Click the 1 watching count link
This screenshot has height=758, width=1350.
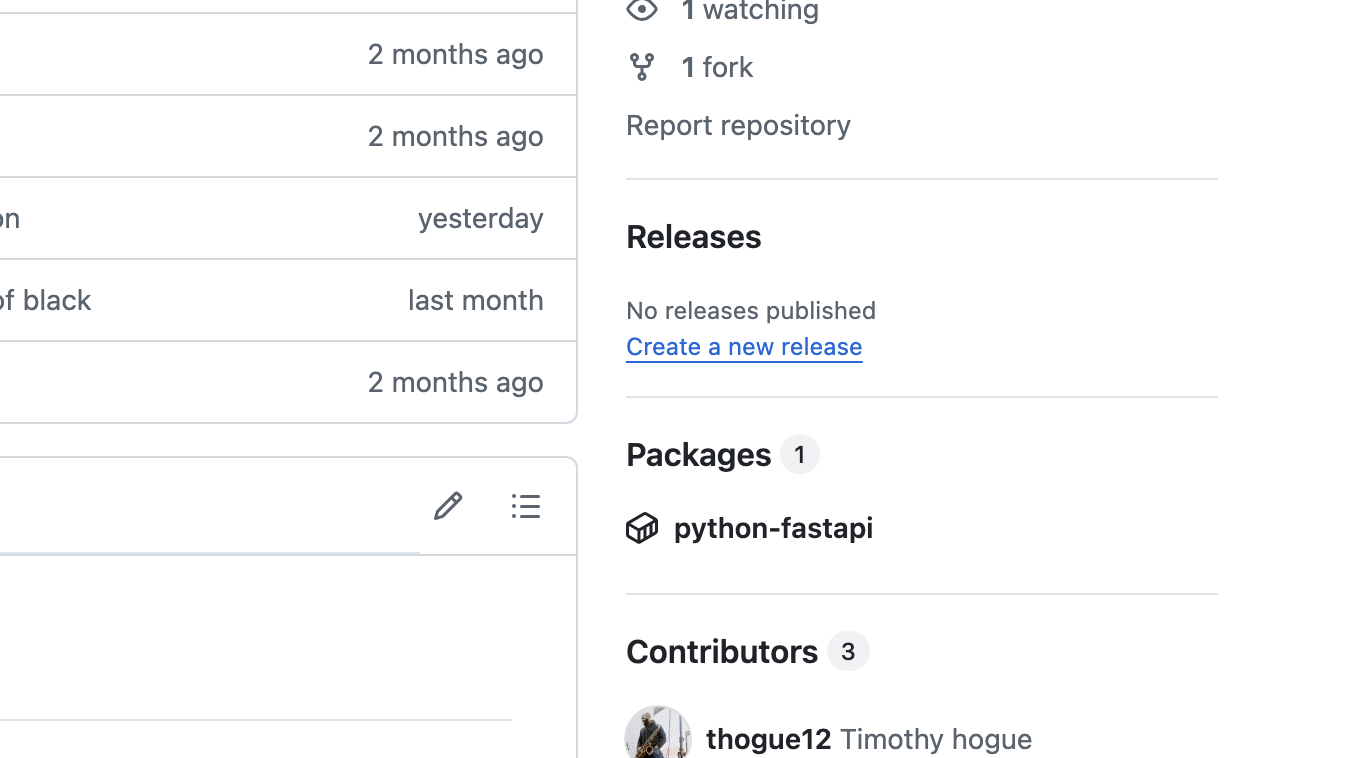click(x=750, y=11)
